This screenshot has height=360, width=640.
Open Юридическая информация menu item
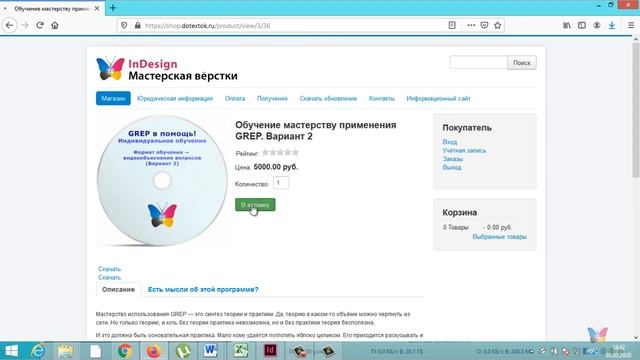[175, 98]
